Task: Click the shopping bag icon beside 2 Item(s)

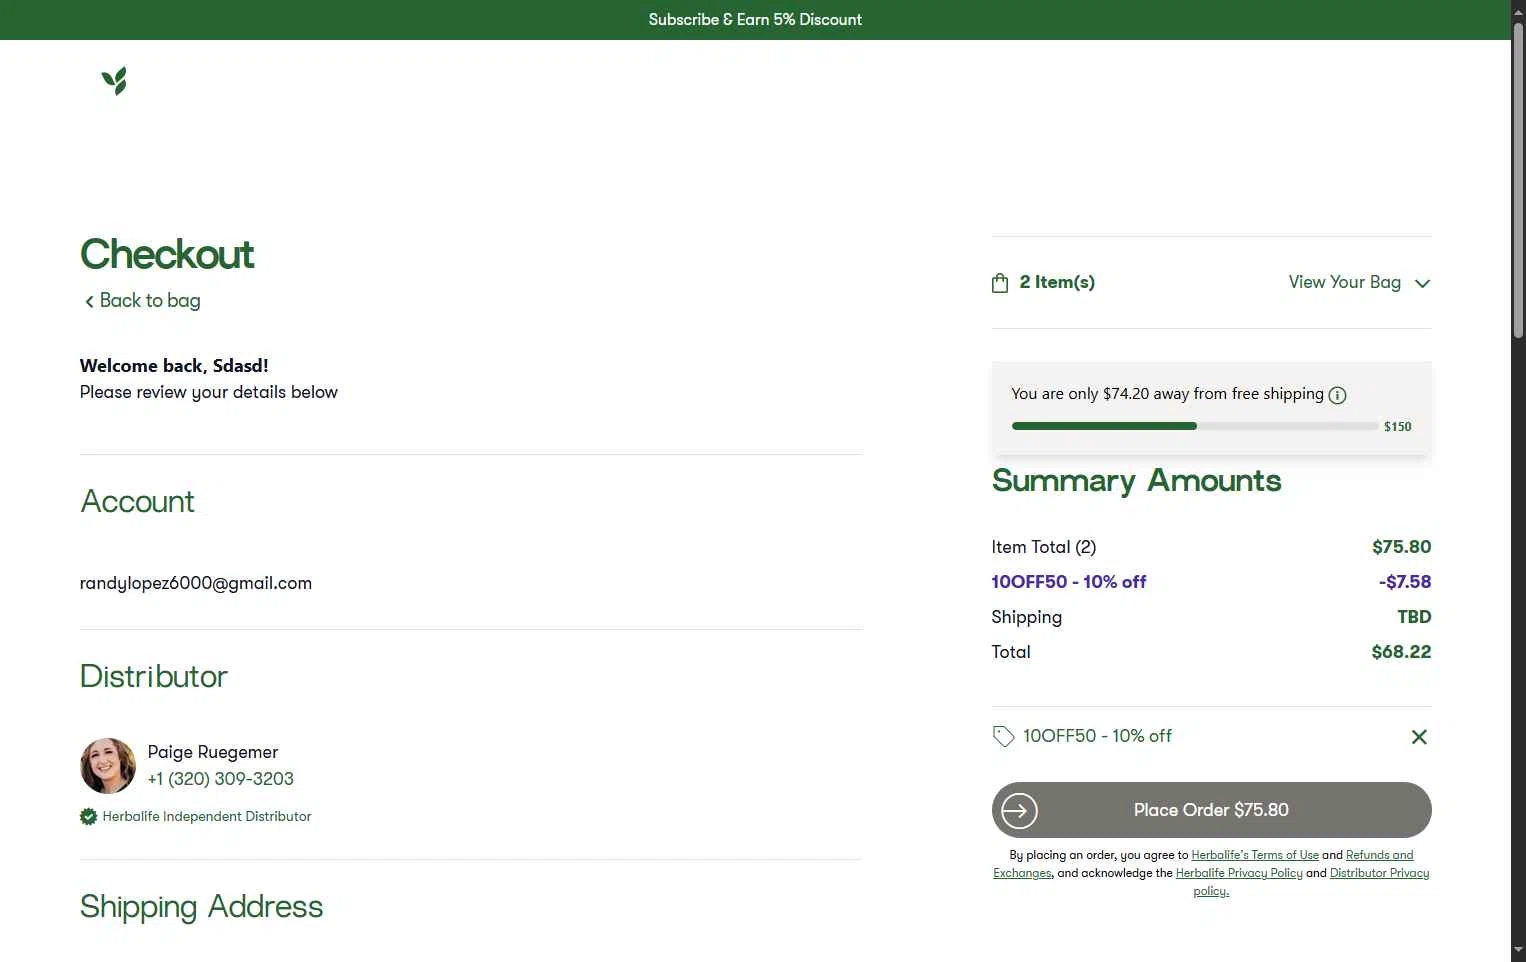Action: [x=1000, y=283]
